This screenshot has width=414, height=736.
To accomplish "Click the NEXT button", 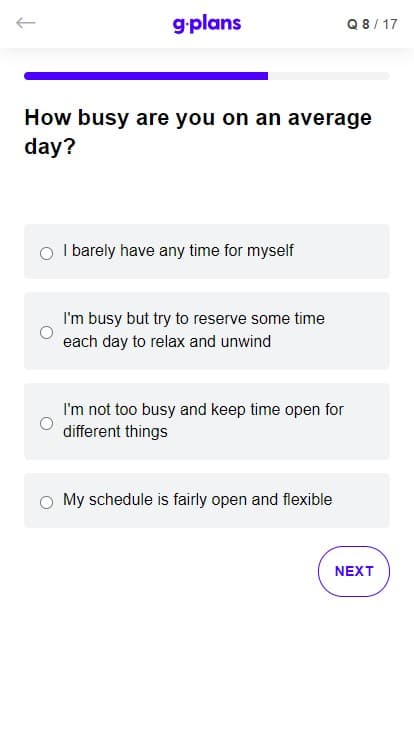I will [x=354, y=571].
